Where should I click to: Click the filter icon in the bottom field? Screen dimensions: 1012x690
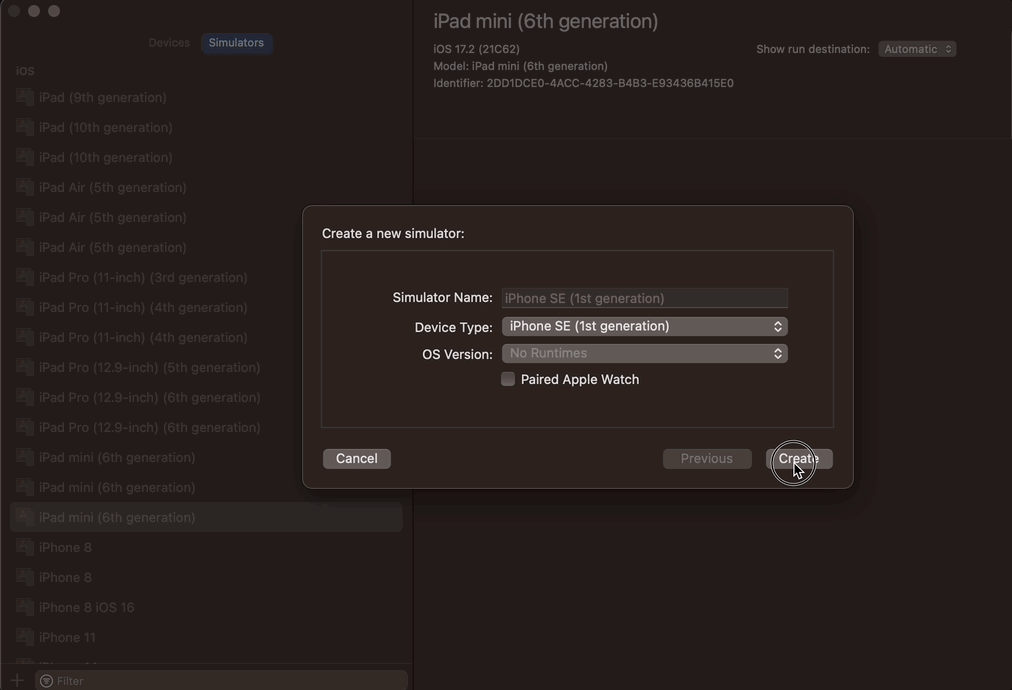tap(46, 681)
